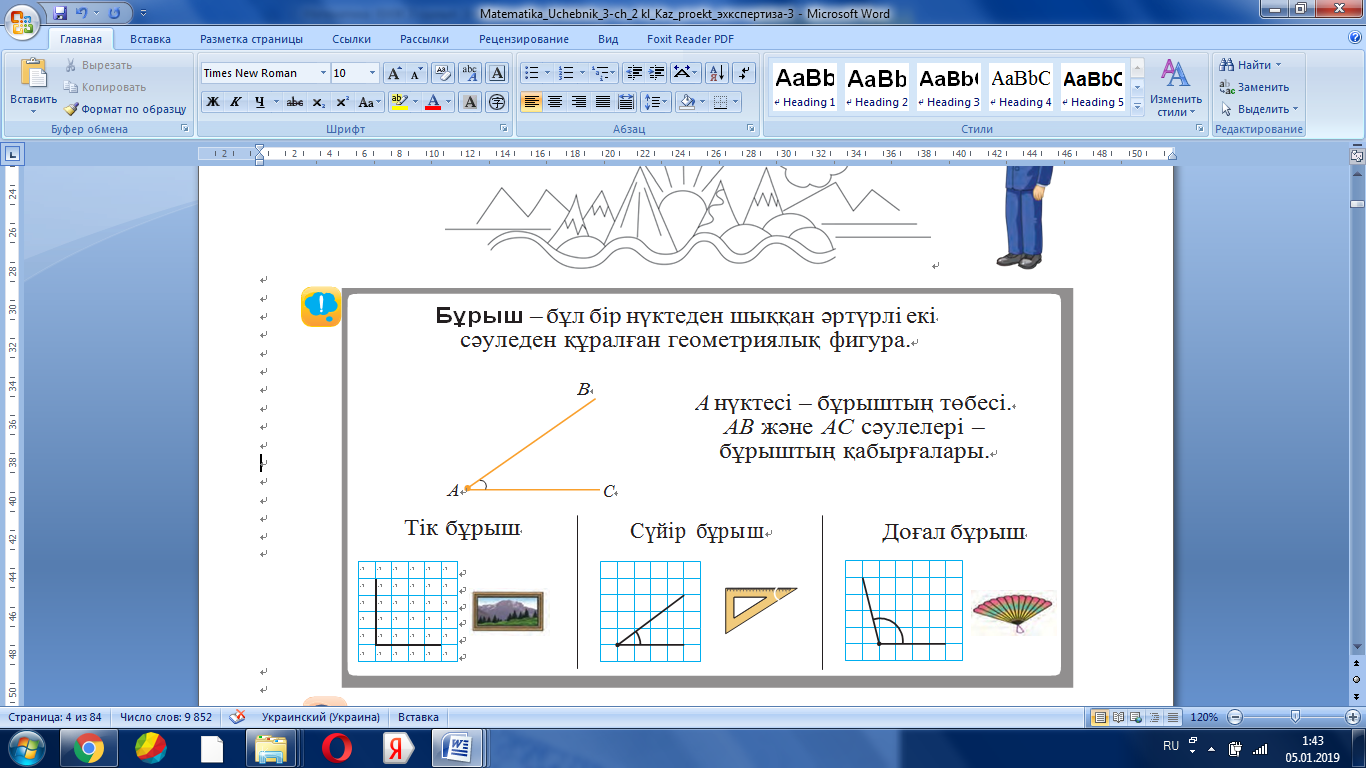Sort the selected text alphabetically
This screenshot has height=768, width=1366.
tap(716, 73)
